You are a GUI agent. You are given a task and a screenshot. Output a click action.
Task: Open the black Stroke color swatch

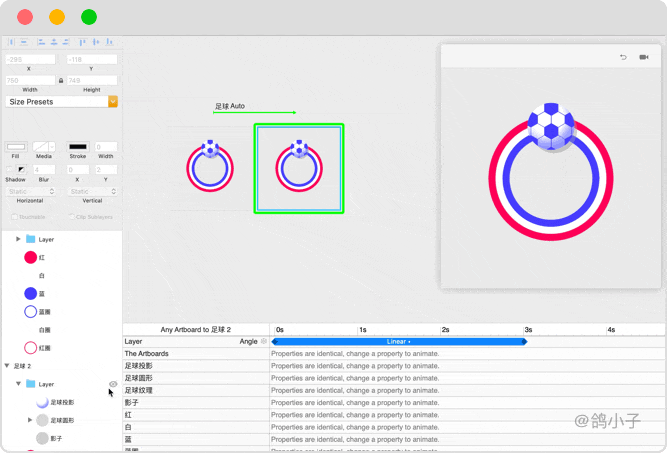point(78,147)
